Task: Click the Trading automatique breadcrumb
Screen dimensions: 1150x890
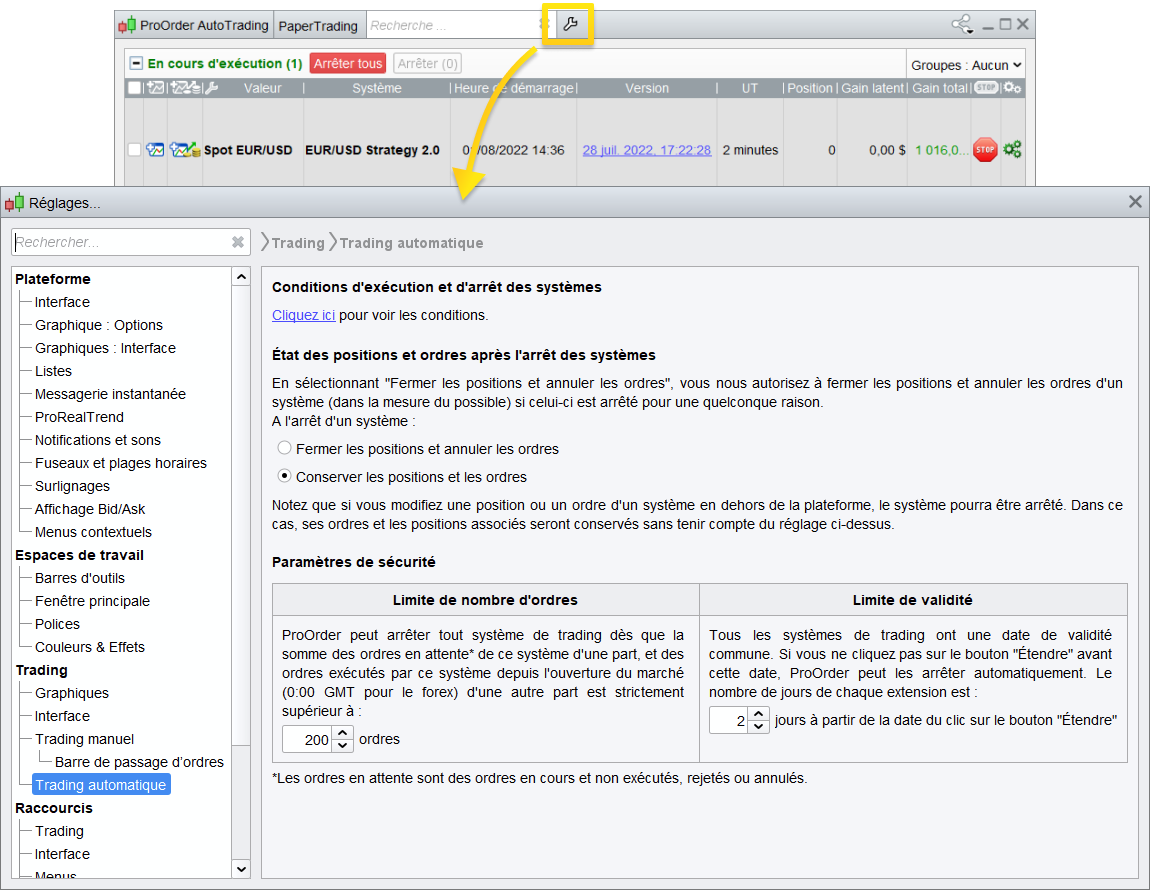Action: [411, 243]
